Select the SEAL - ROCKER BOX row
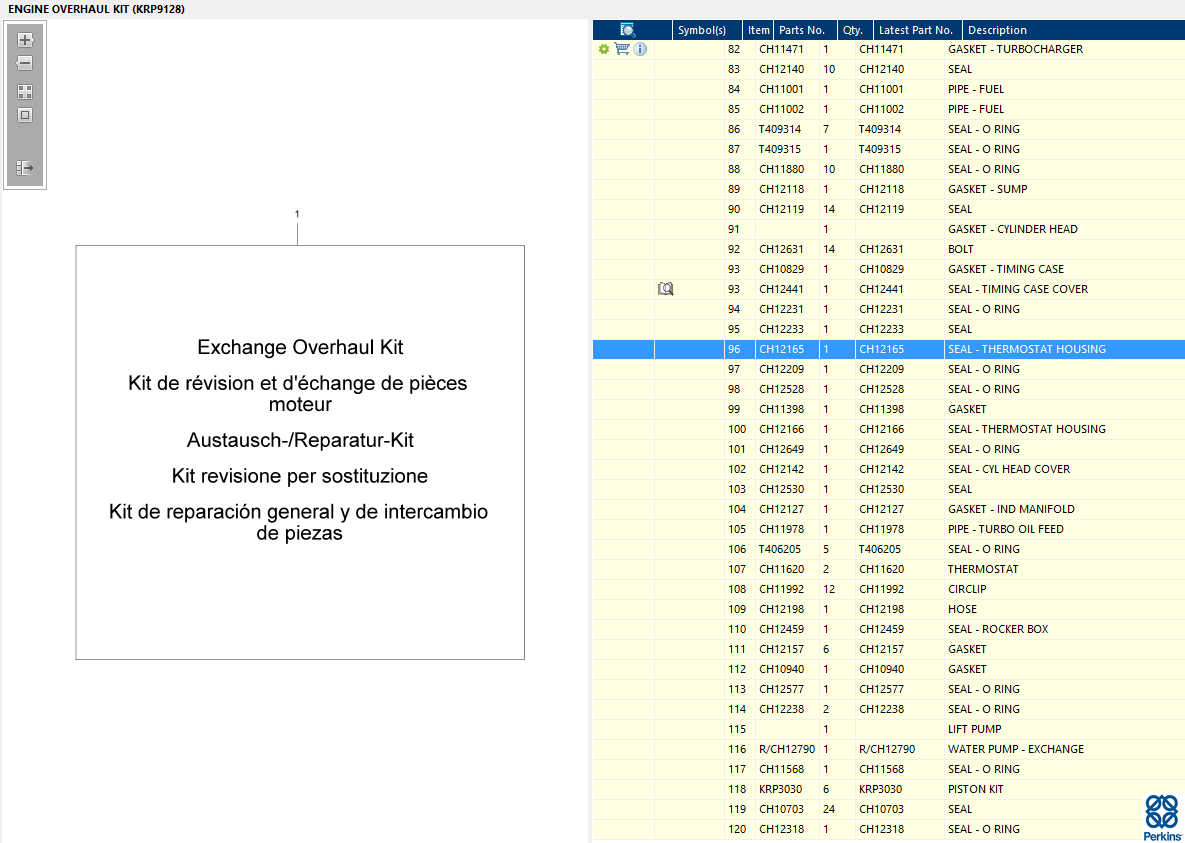Screen dimensions: 1185x843 [889, 629]
